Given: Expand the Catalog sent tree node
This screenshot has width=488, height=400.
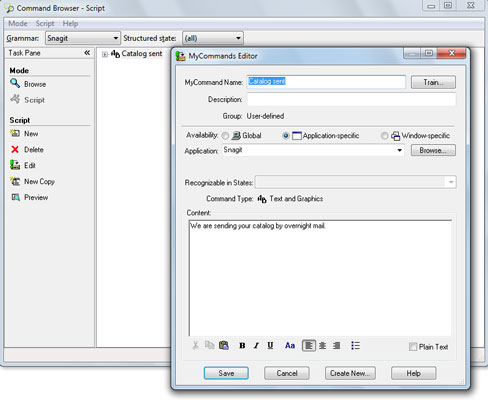Looking at the screenshot, I should click(x=105, y=54).
